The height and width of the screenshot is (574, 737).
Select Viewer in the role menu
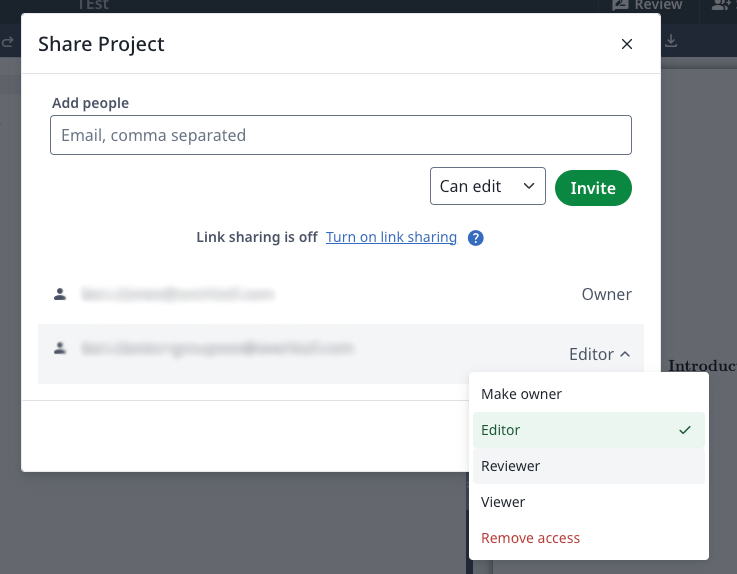pyautogui.click(x=589, y=502)
